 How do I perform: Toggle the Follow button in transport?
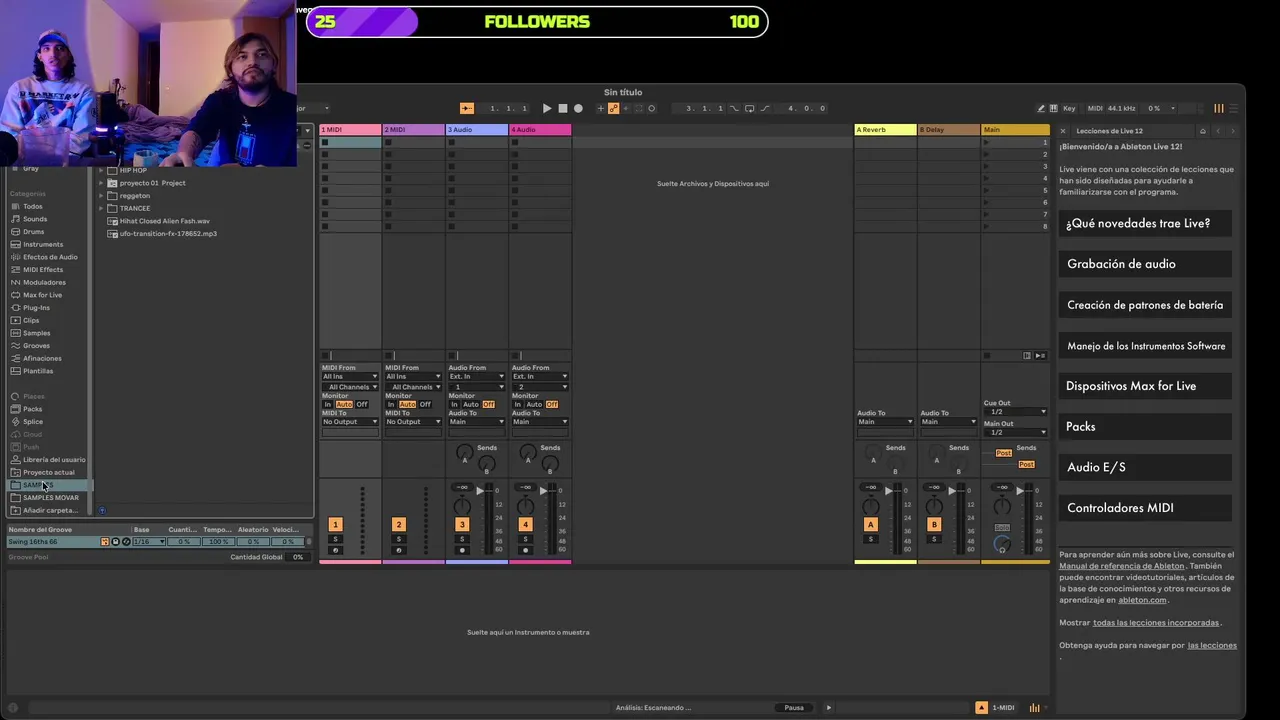coord(467,108)
